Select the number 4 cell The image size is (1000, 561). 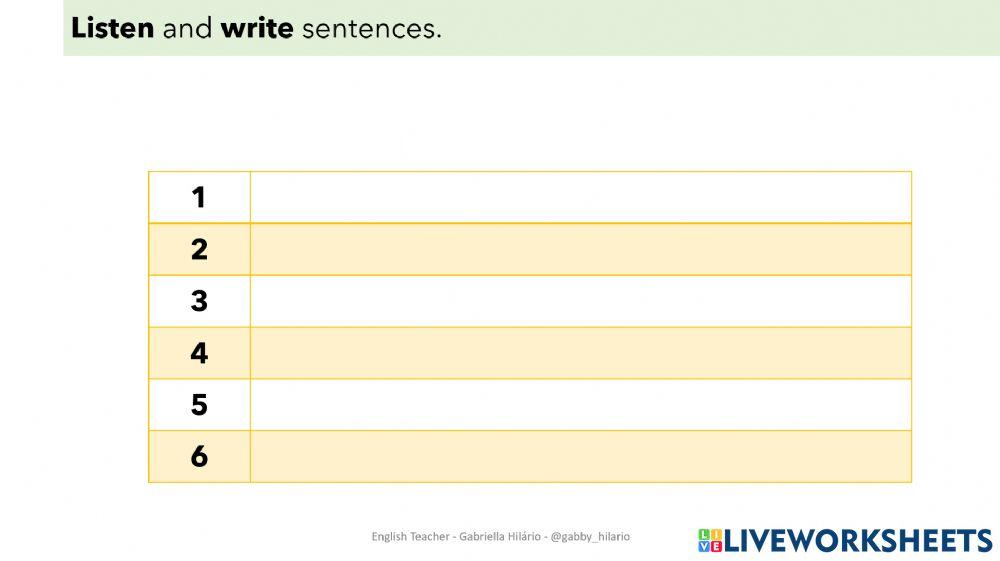point(199,353)
